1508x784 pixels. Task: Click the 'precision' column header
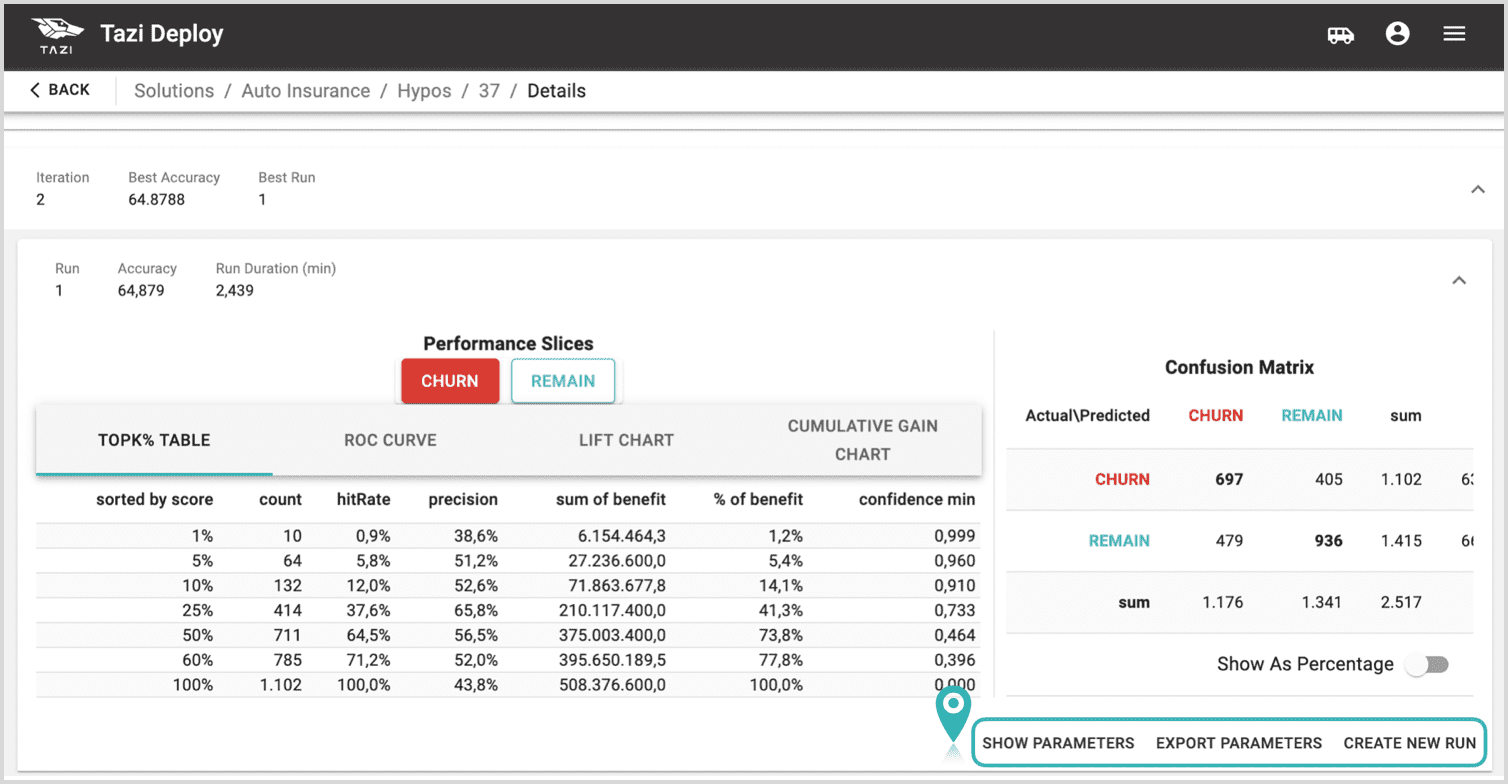(463, 499)
